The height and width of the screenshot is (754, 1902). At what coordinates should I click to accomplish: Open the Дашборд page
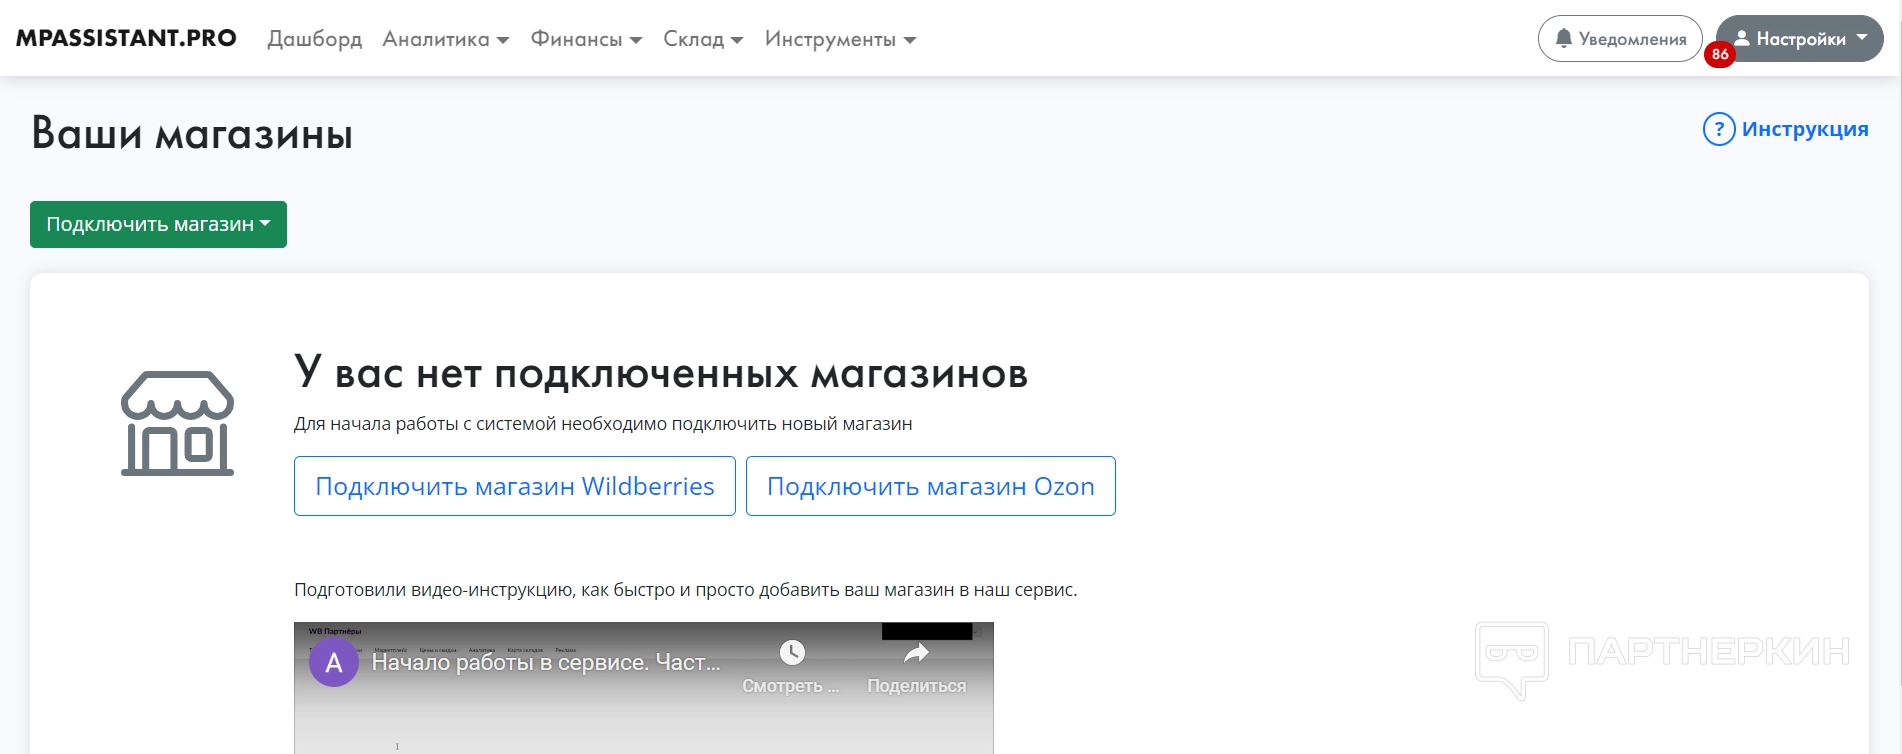click(x=315, y=39)
